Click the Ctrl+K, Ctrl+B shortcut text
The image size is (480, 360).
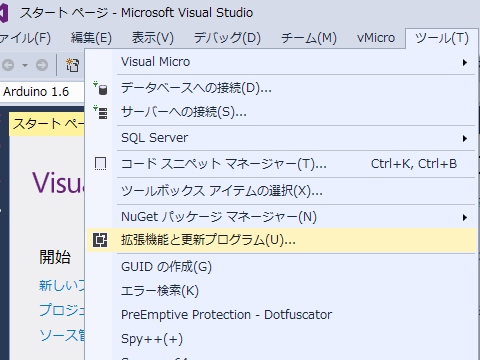(414, 164)
